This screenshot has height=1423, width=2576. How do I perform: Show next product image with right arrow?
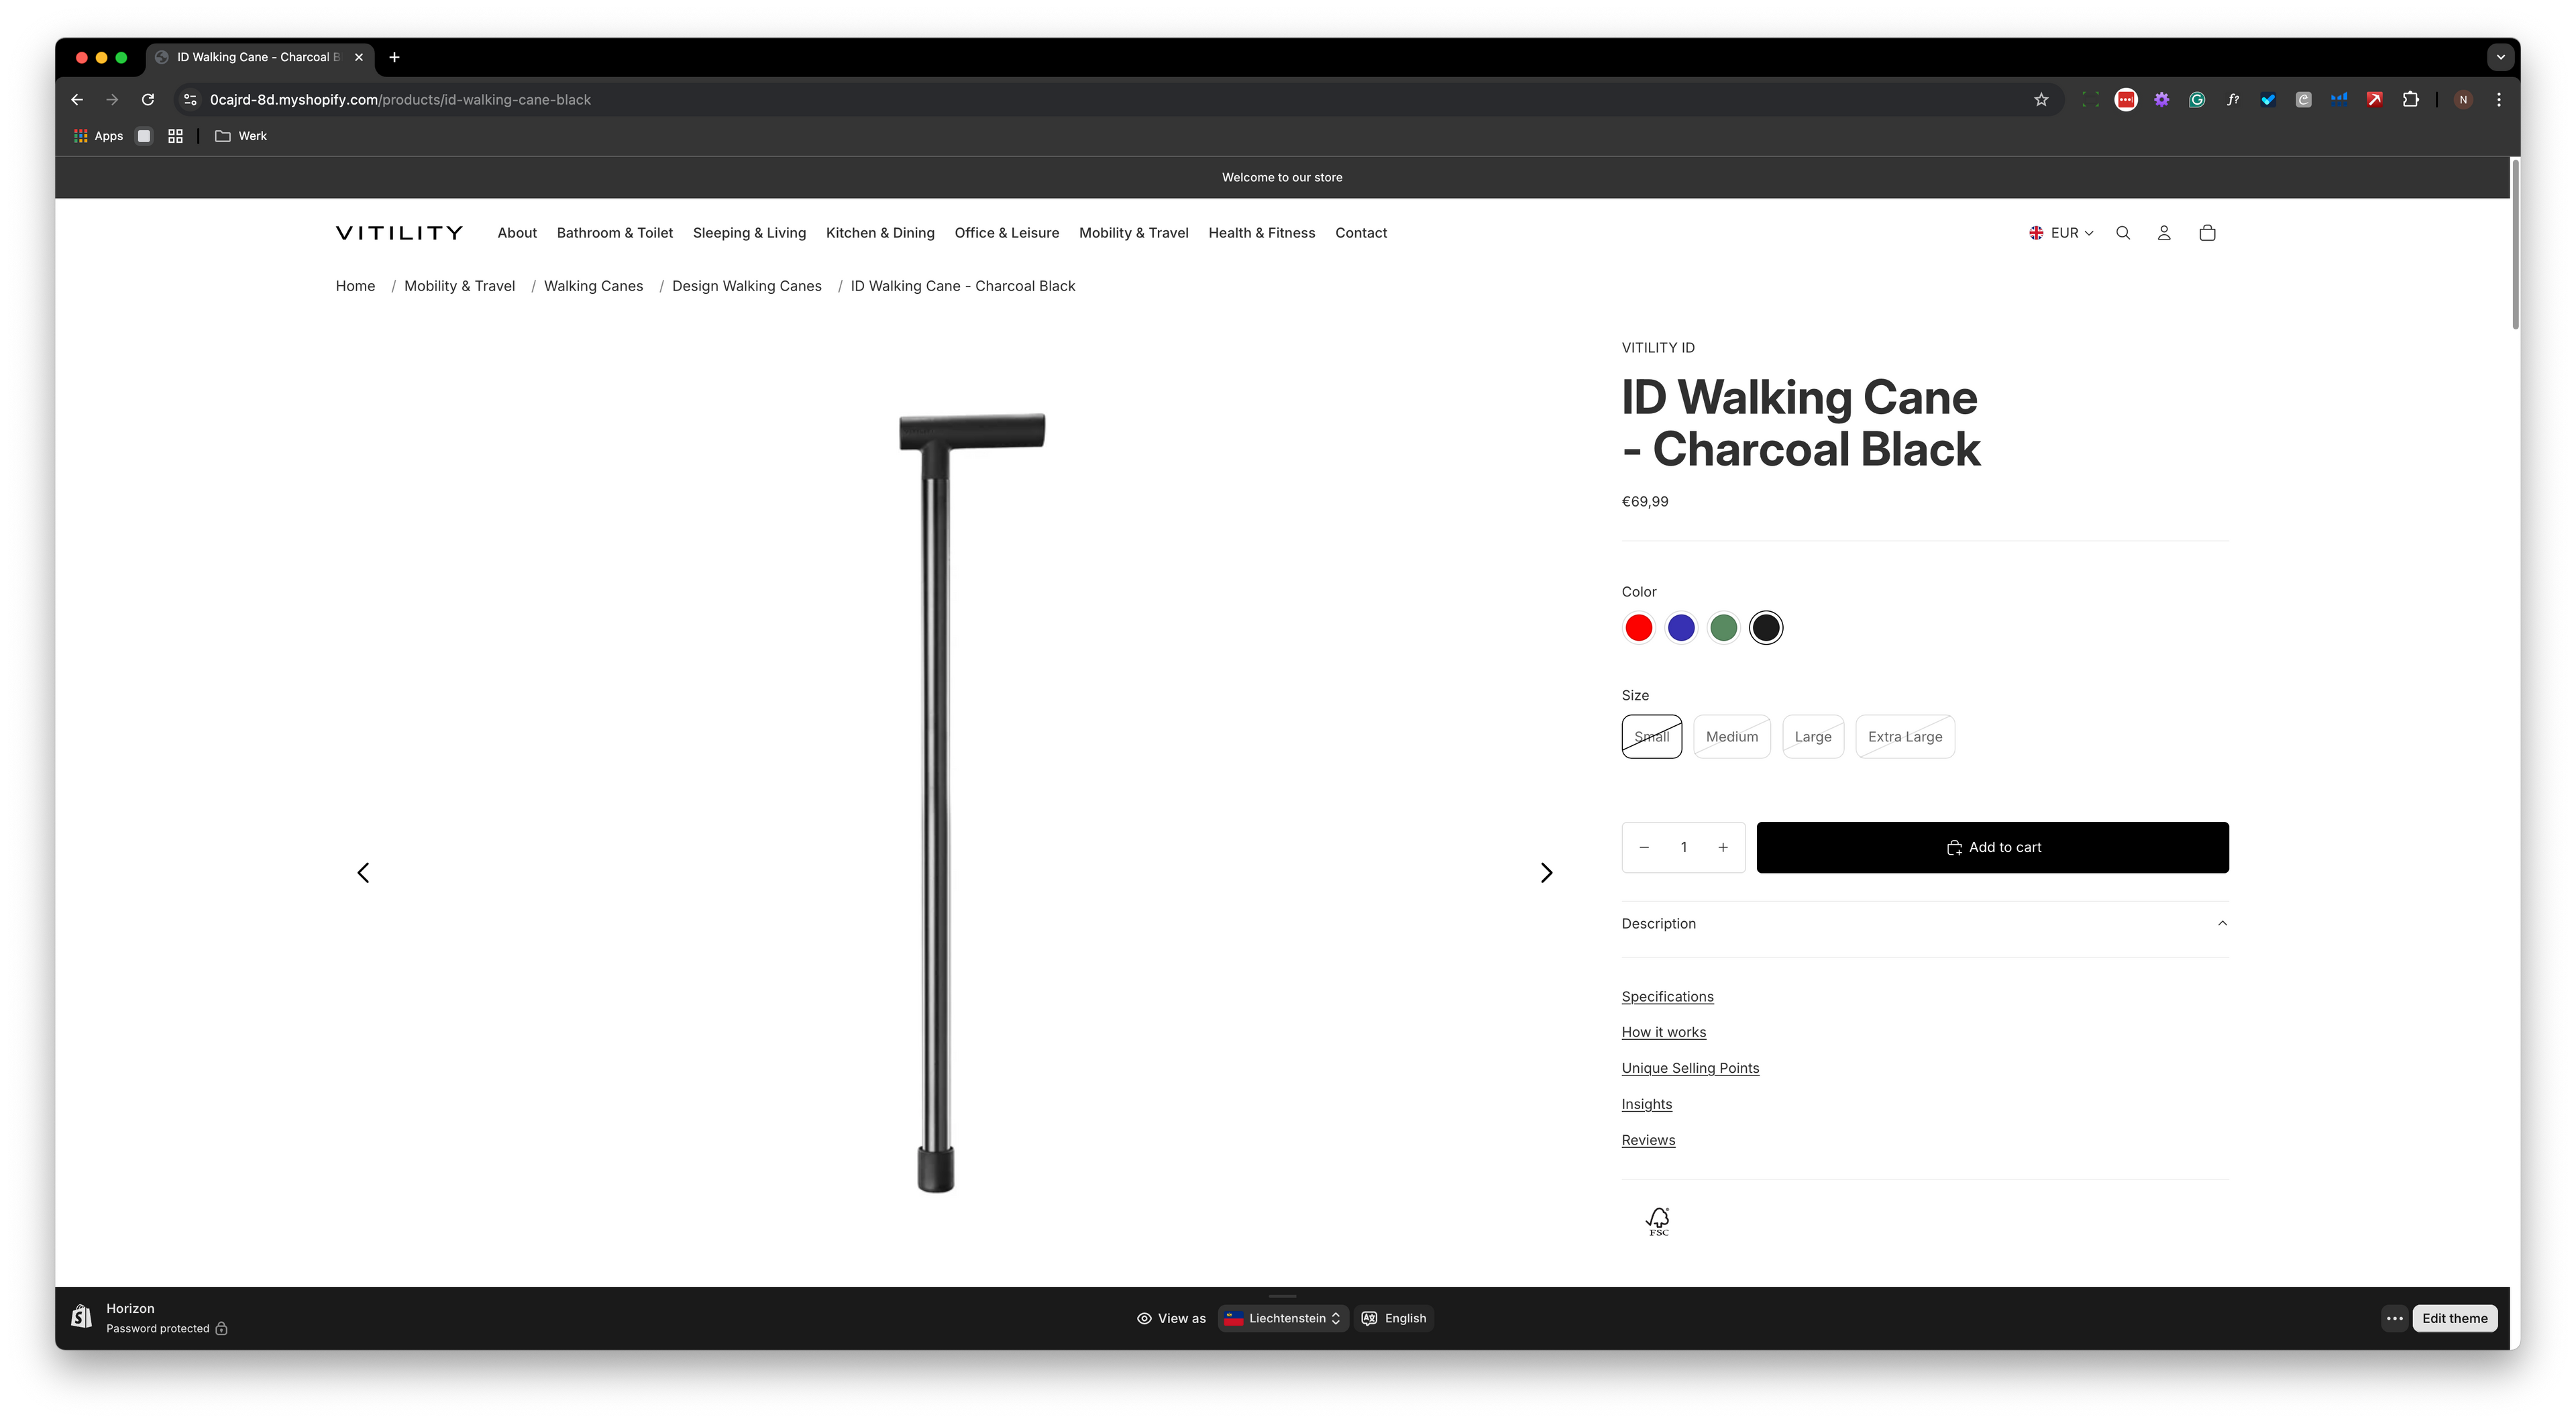pos(1546,873)
